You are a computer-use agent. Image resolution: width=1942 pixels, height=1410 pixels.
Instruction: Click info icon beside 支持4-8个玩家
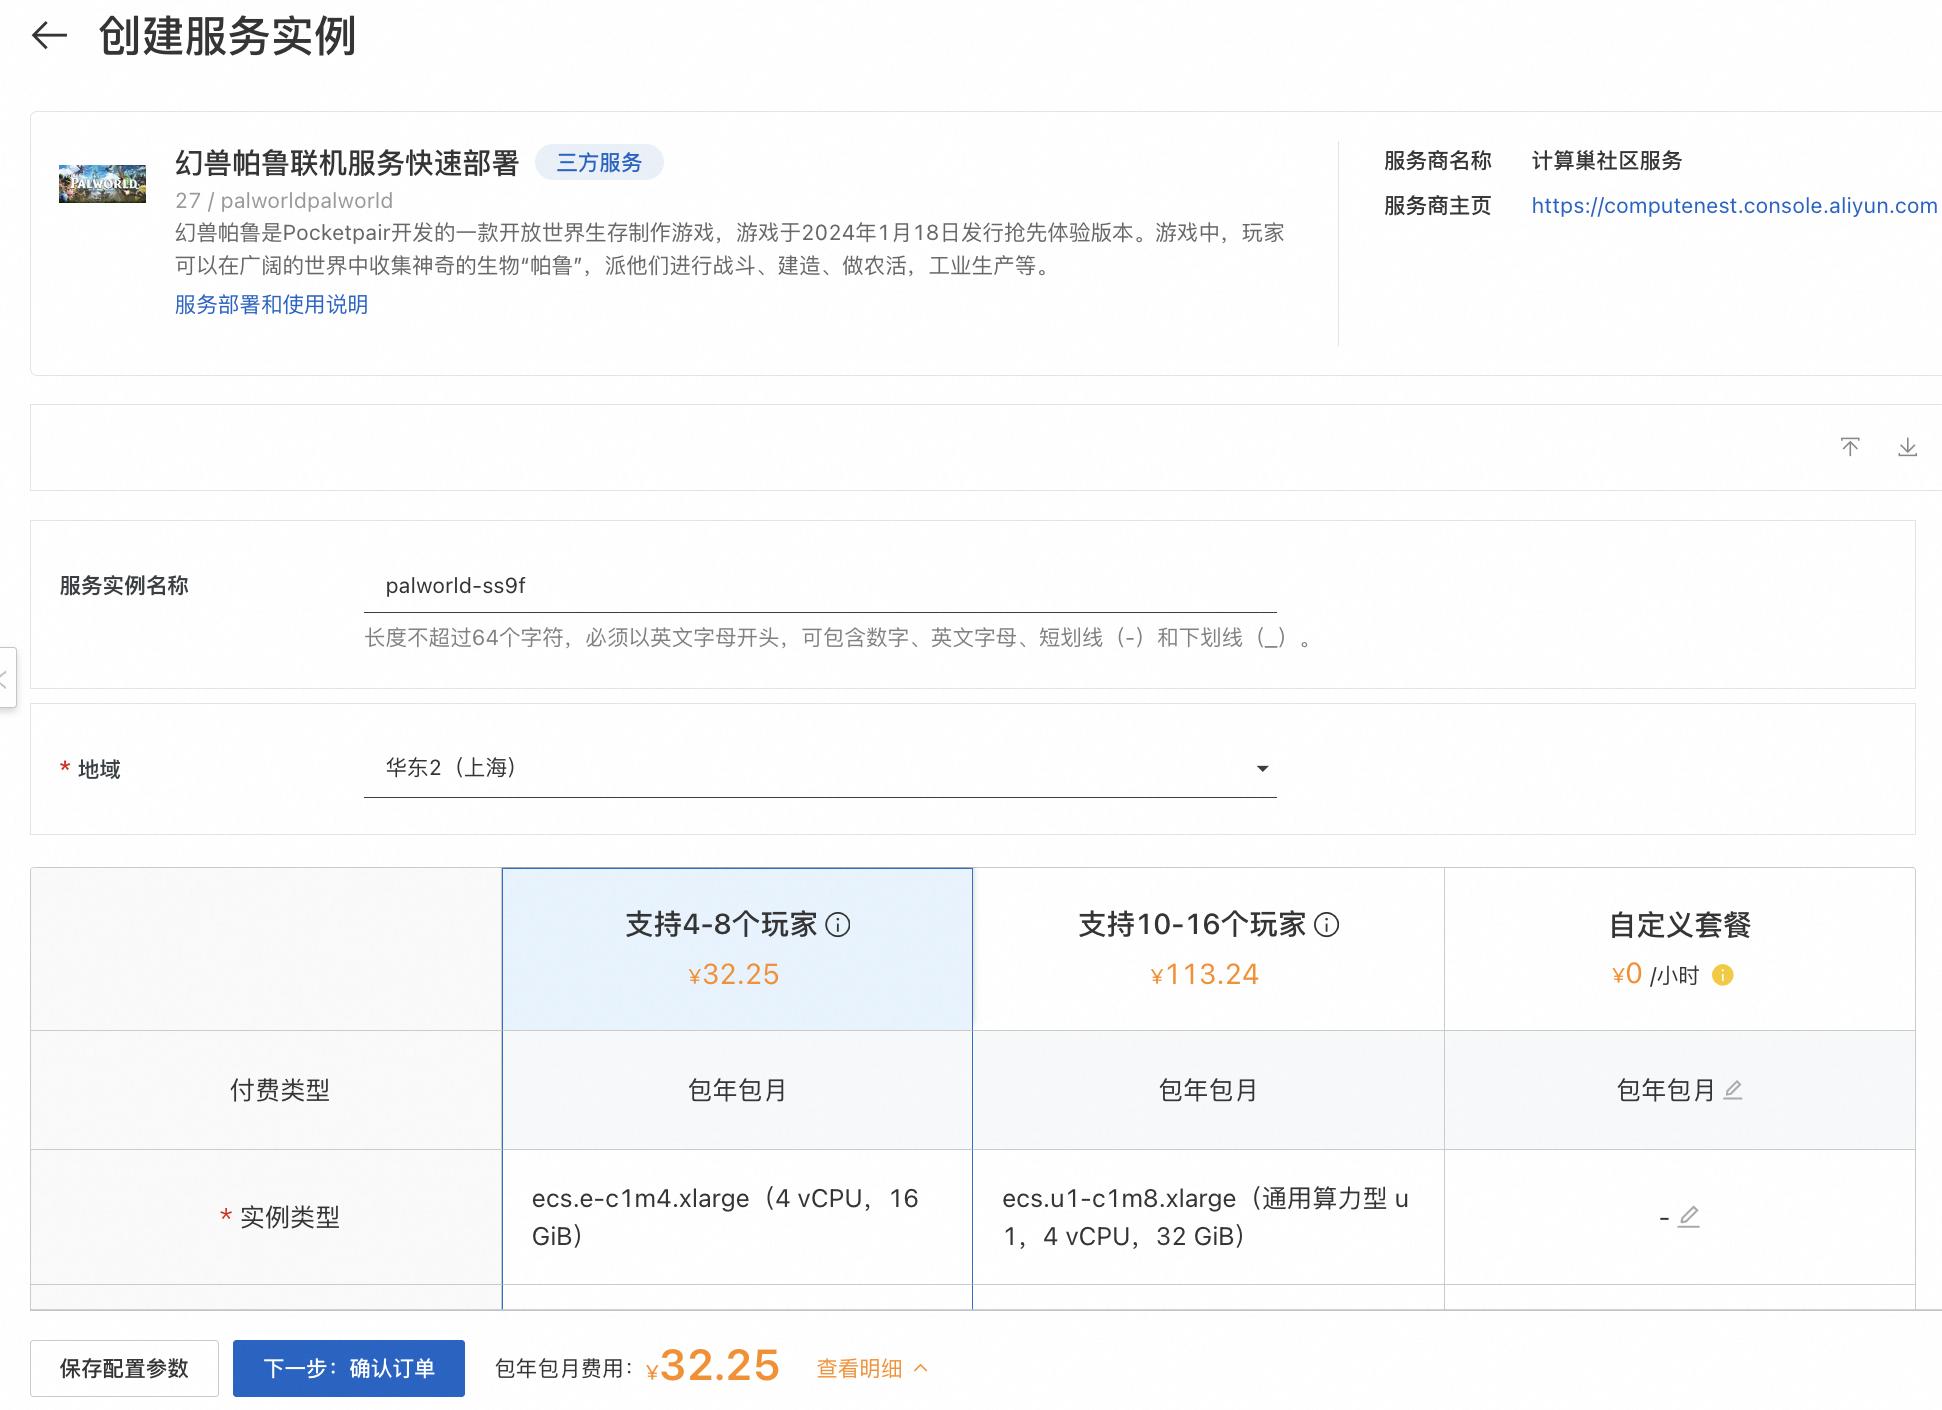pos(838,925)
